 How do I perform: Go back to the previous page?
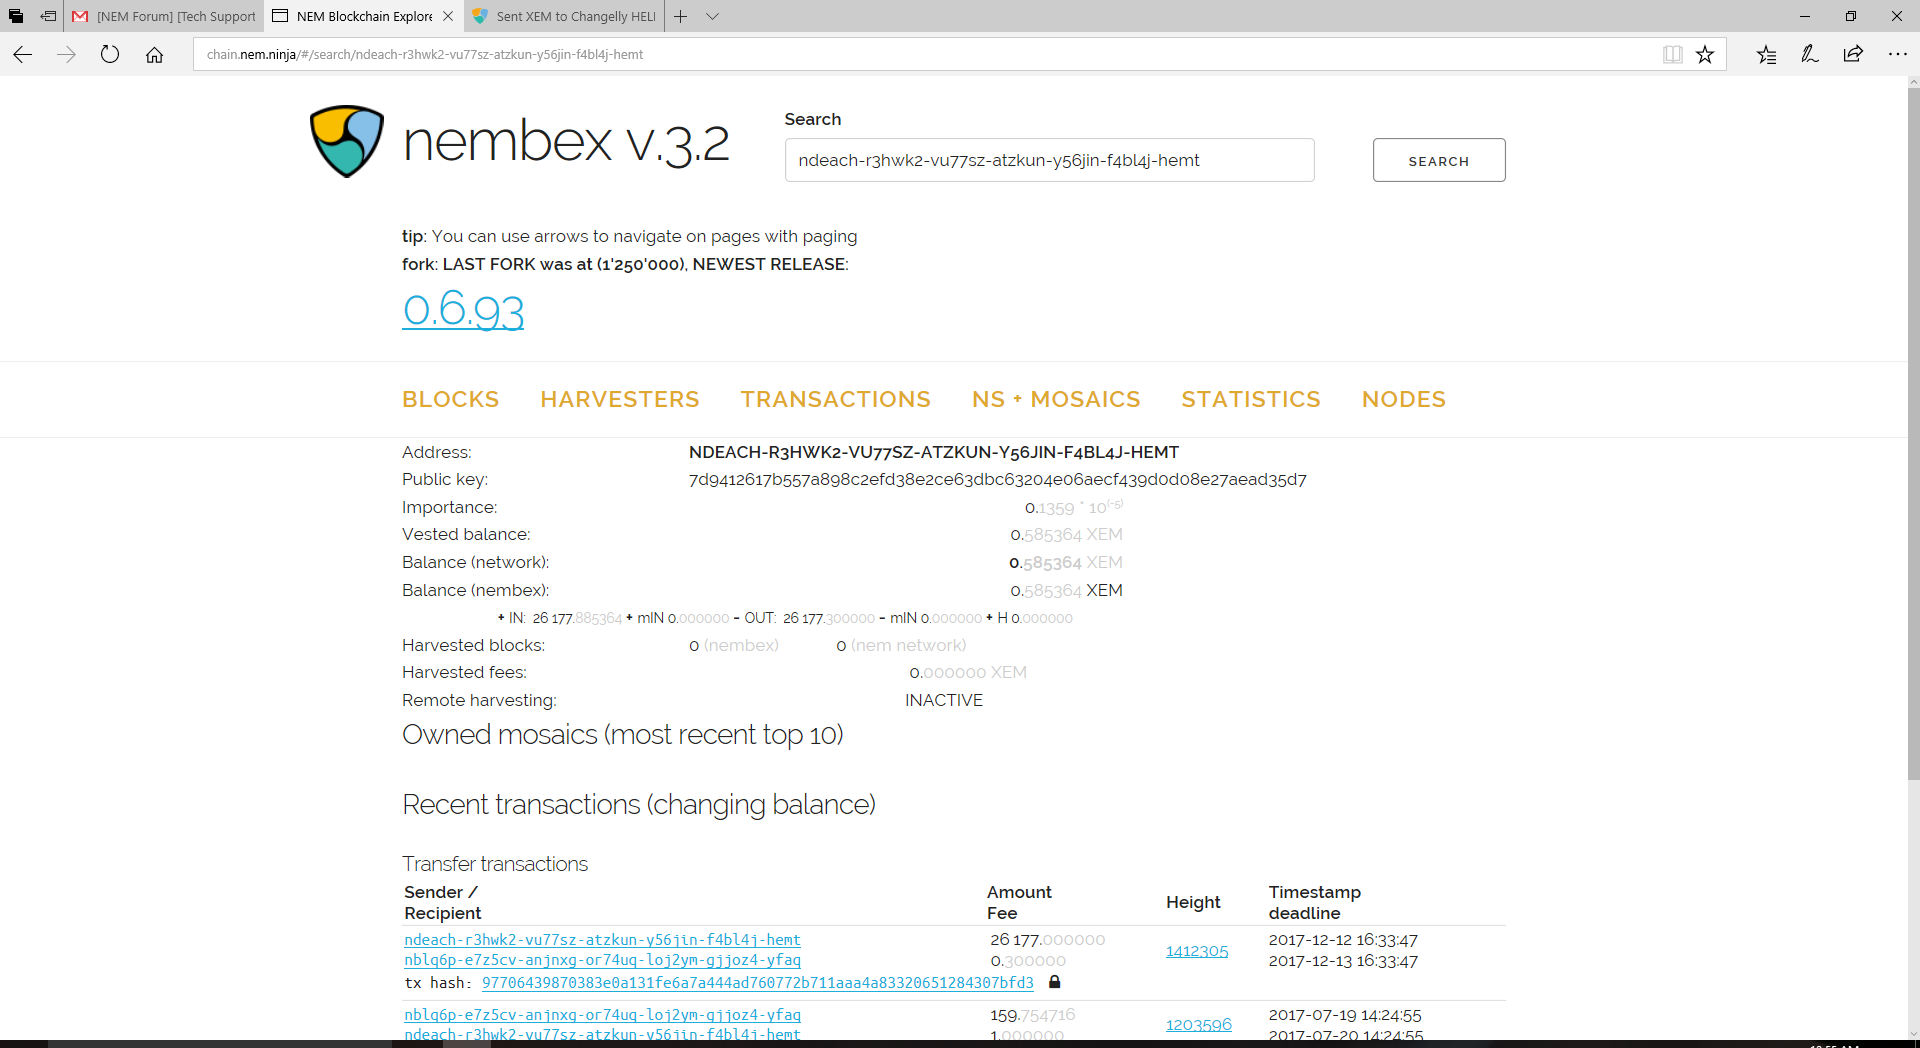[x=22, y=55]
